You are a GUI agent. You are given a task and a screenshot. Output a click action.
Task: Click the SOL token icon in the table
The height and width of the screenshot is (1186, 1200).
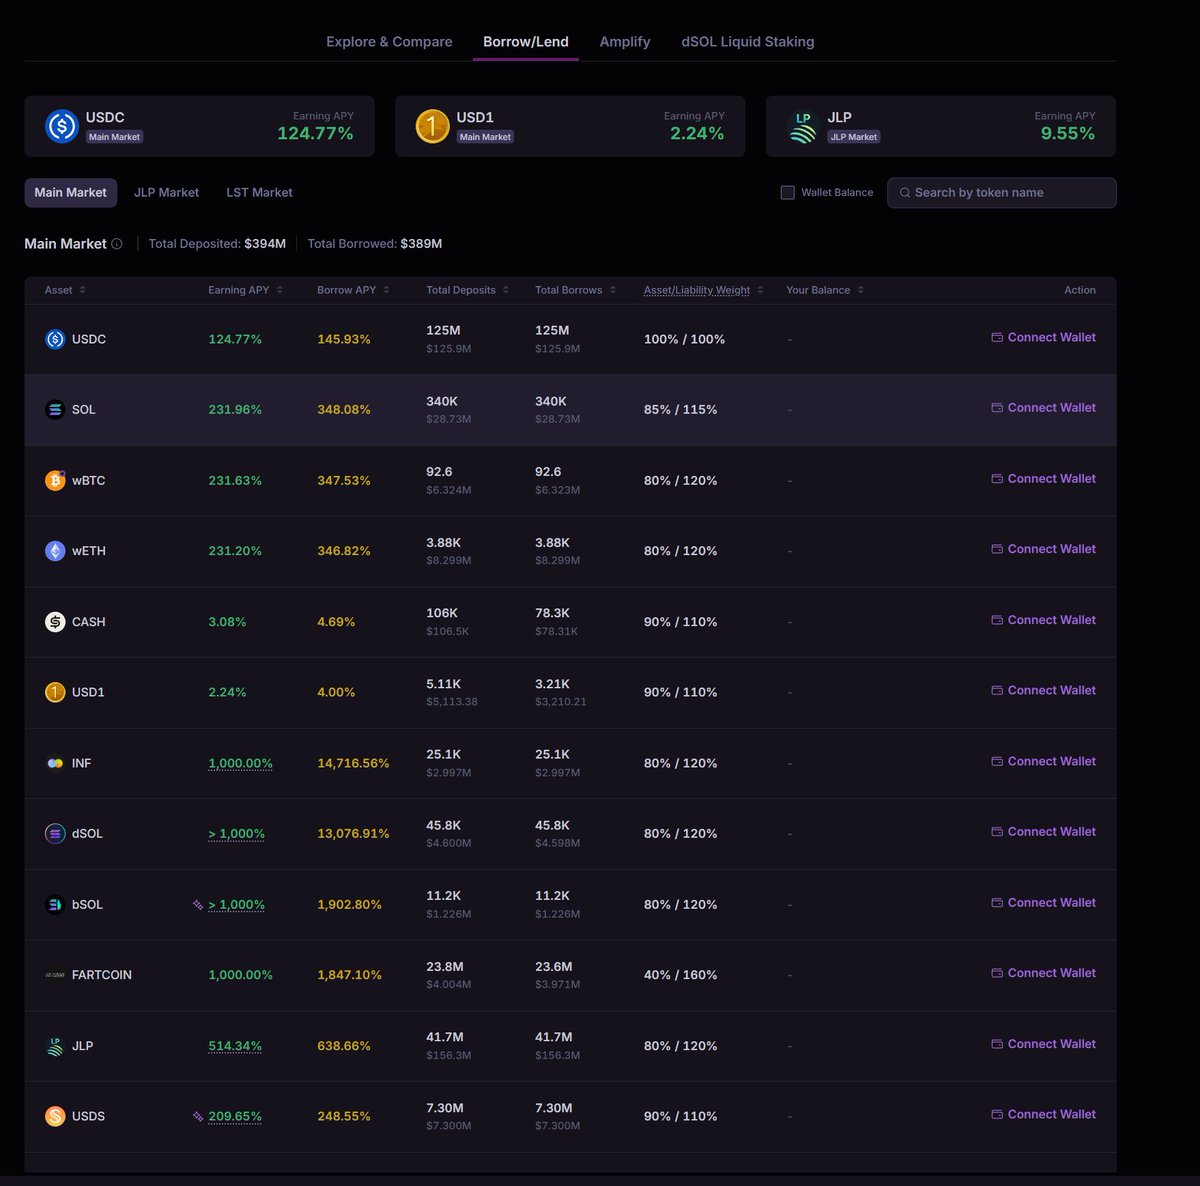point(55,409)
